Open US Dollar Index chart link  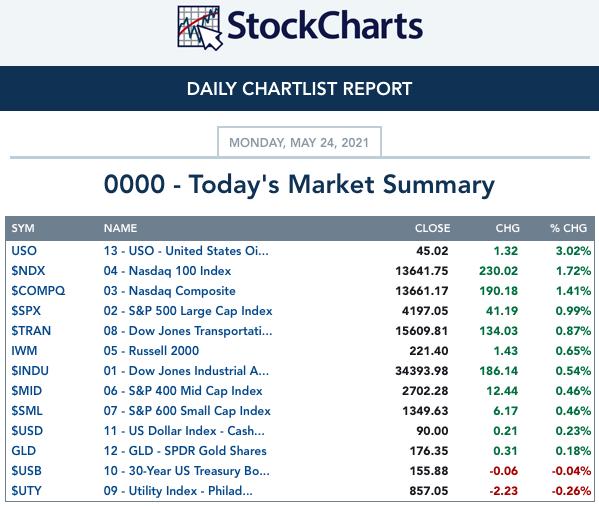point(184,431)
